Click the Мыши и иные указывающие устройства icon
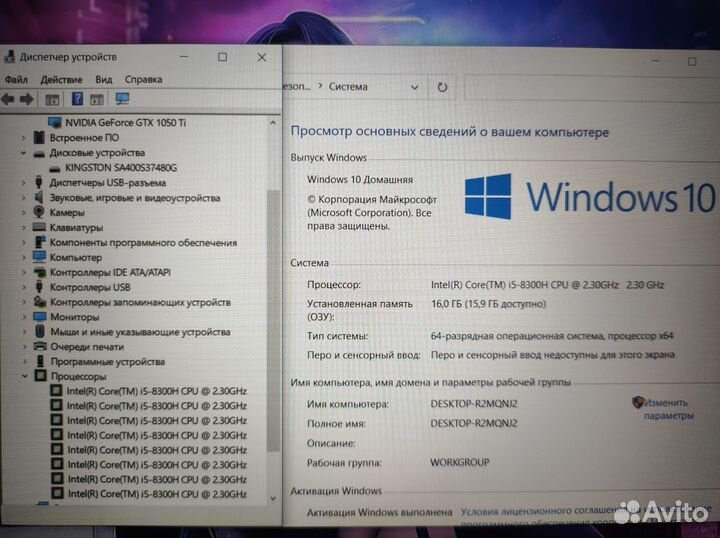This screenshot has height=538, width=720. point(40,331)
